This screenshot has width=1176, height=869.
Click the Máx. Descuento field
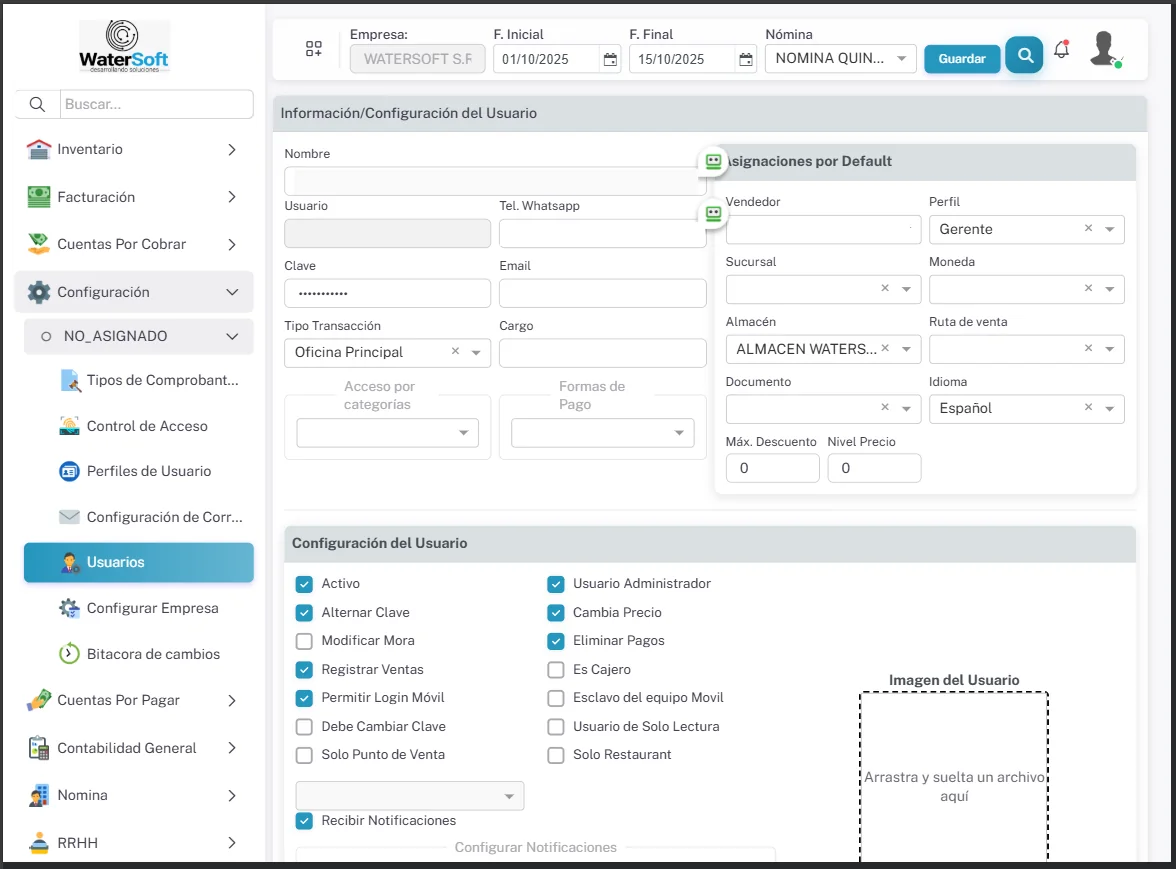[772, 468]
